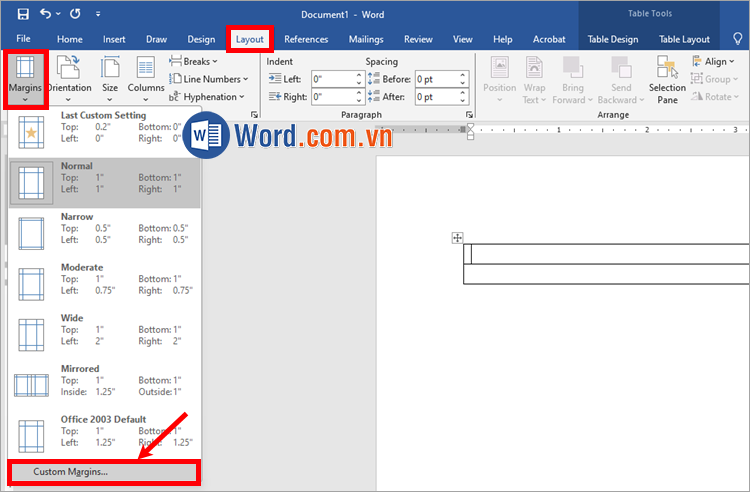The width and height of the screenshot is (750, 492).
Task: Select the Wide margins preset
Action: pyautogui.click(x=105, y=334)
